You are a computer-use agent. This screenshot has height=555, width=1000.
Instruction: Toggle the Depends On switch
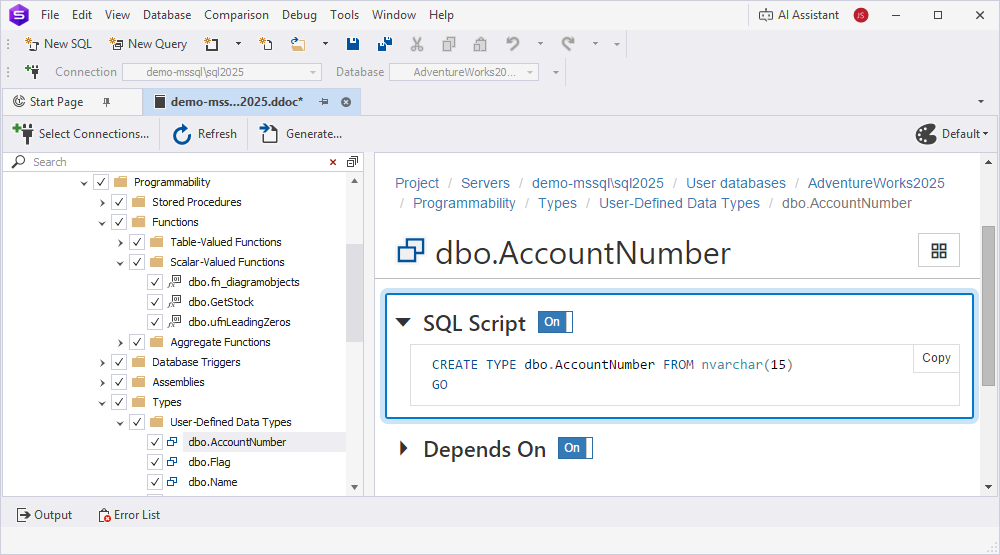575,448
